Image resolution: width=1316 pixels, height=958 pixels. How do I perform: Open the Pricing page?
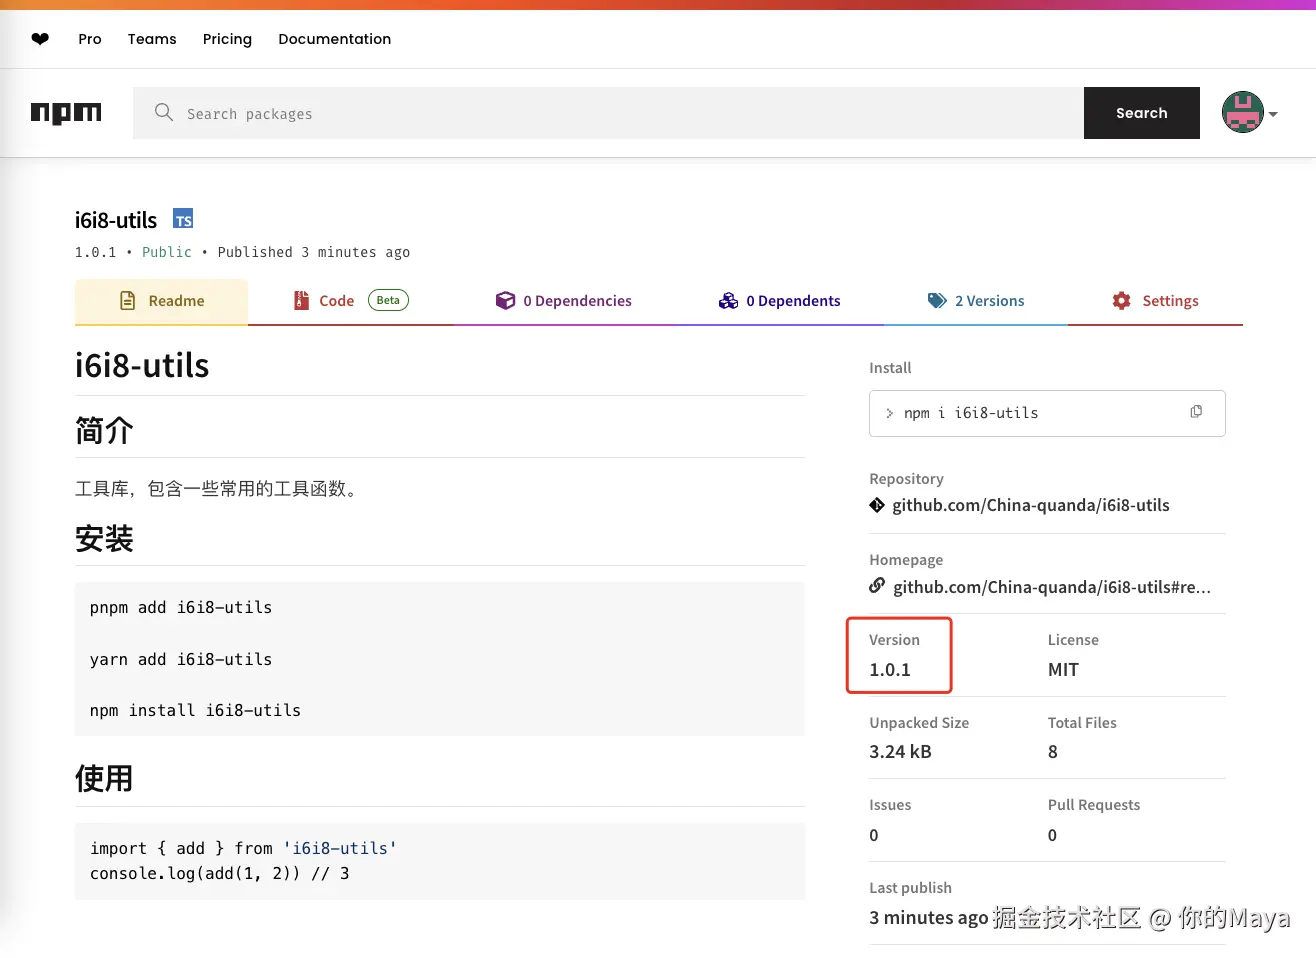click(x=227, y=39)
